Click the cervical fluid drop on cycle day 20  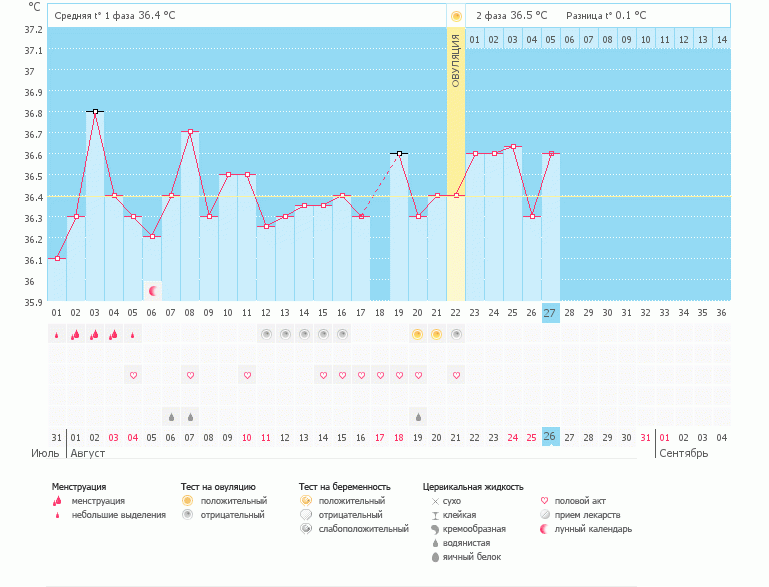(418, 416)
